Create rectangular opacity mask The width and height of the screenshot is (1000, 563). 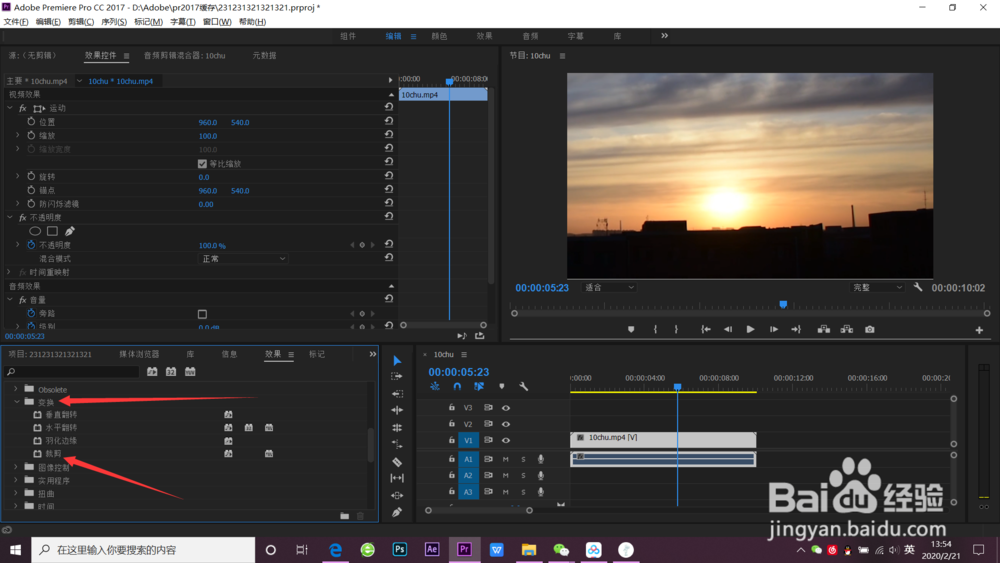pyautogui.click(x=52, y=231)
